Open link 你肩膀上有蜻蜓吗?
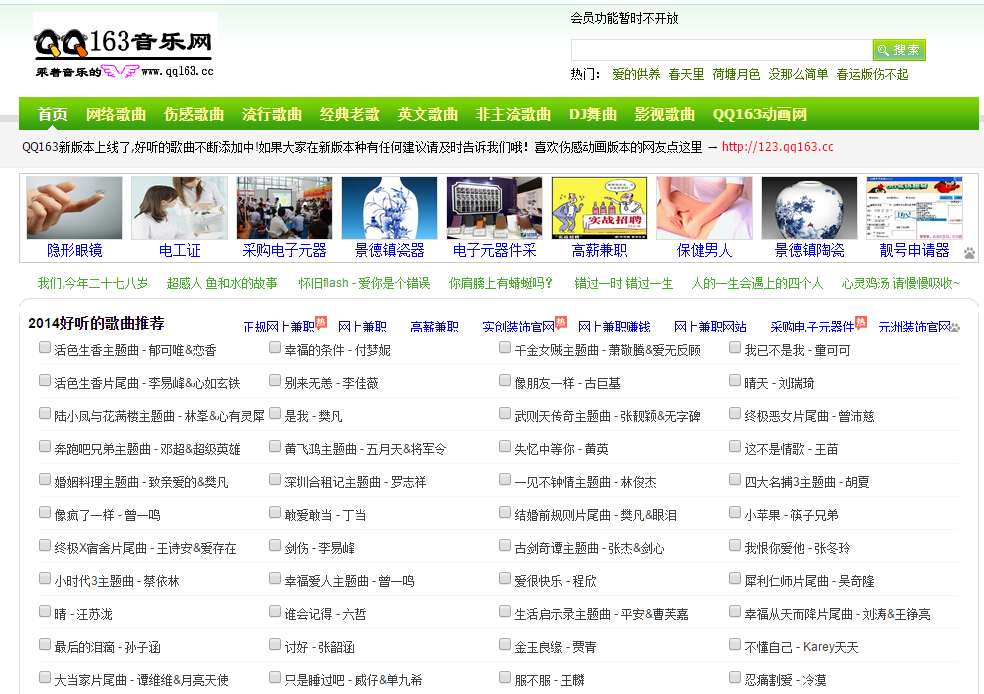The height and width of the screenshot is (694, 984). click(x=500, y=284)
